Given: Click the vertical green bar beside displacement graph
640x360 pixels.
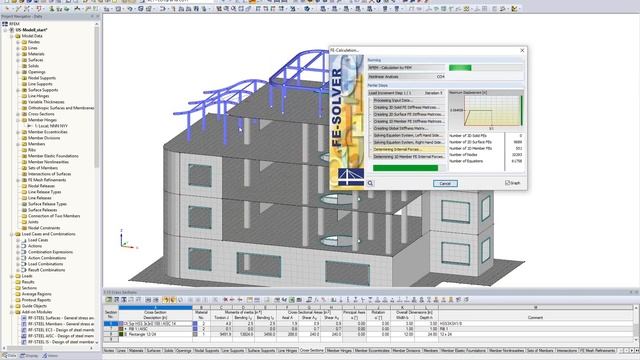Looking at the screenshot, I should click(x=521, y=110).
